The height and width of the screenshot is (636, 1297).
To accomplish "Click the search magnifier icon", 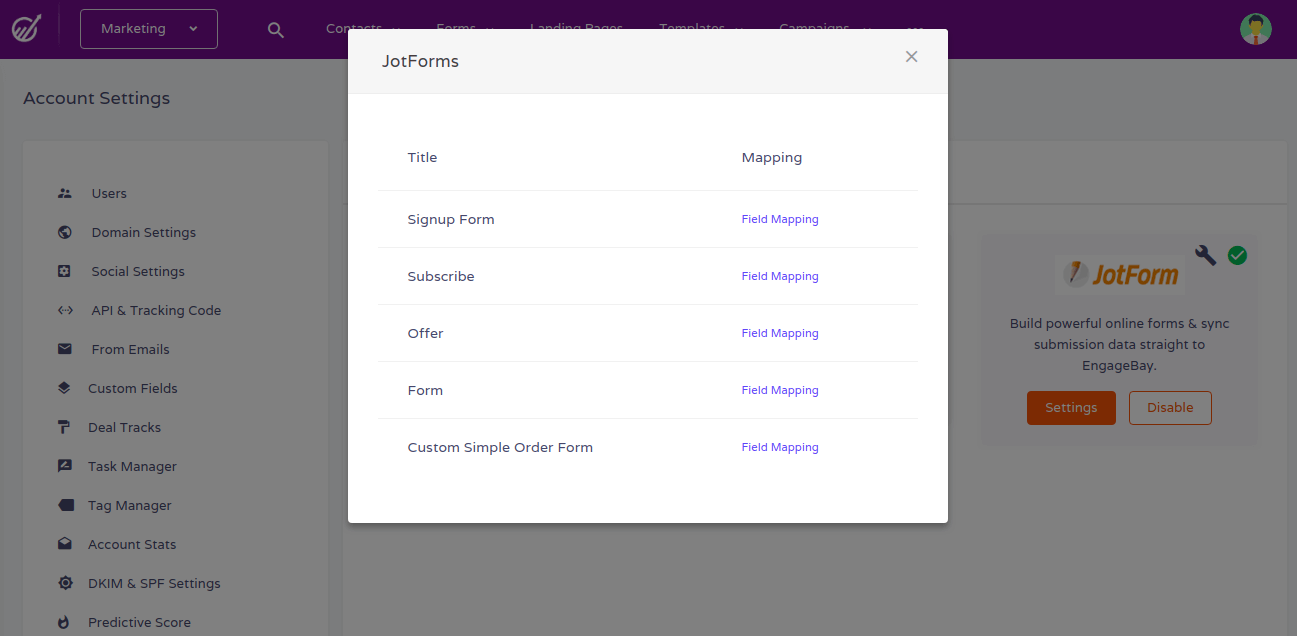I will (x=276, y=30).
